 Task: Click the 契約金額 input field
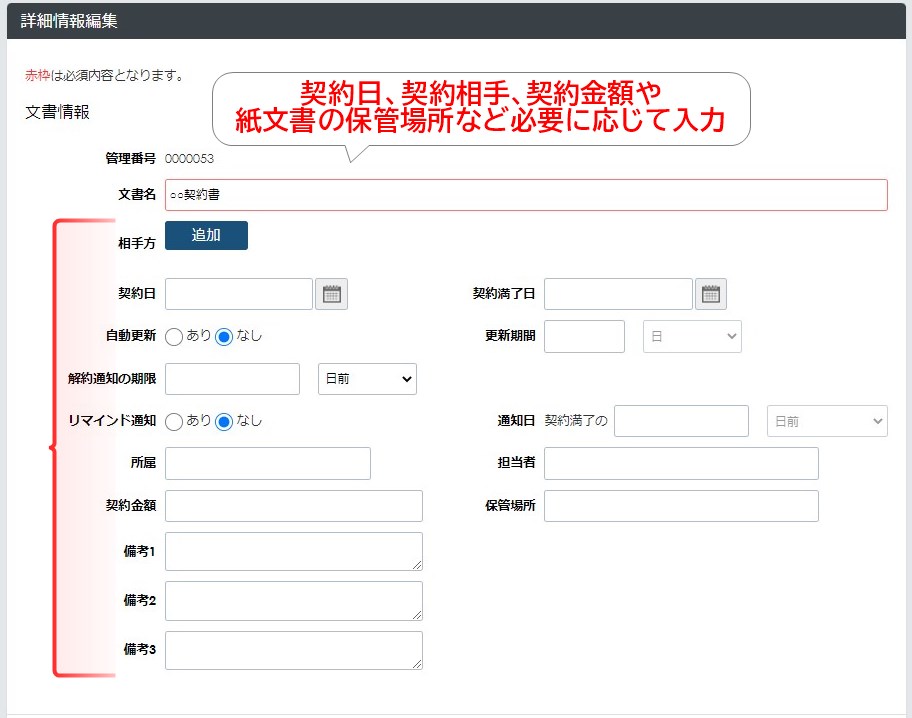(294, 506)
